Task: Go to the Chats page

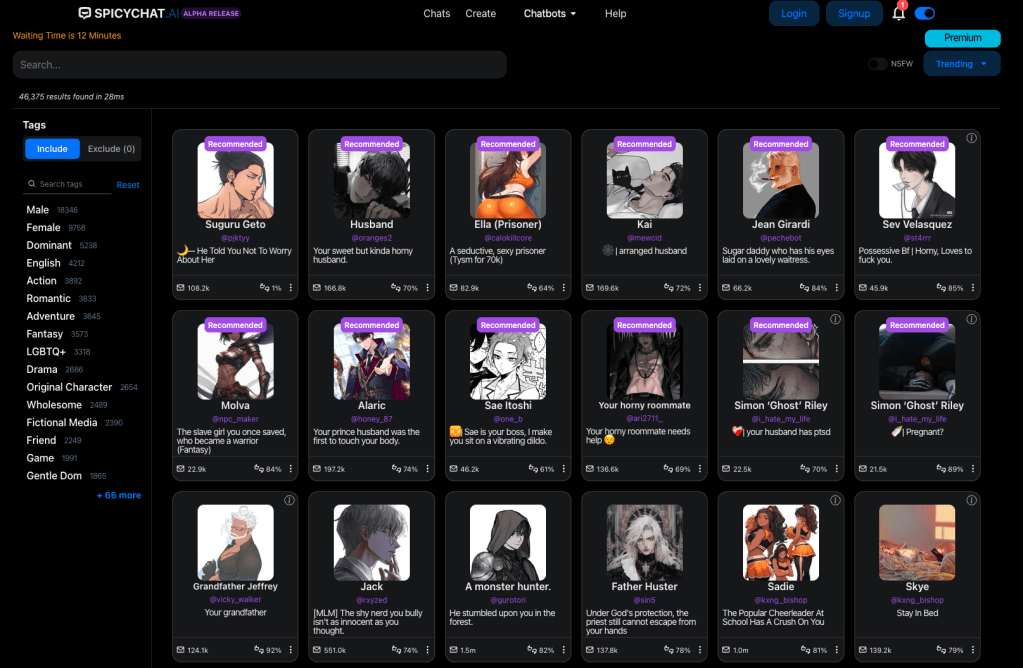Action: tap(436, 14)
